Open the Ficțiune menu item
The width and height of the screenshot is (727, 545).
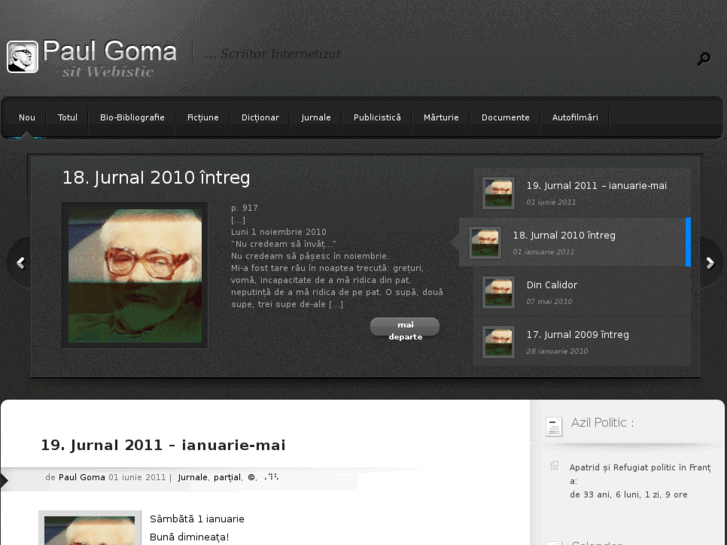[x=203, y=118]
